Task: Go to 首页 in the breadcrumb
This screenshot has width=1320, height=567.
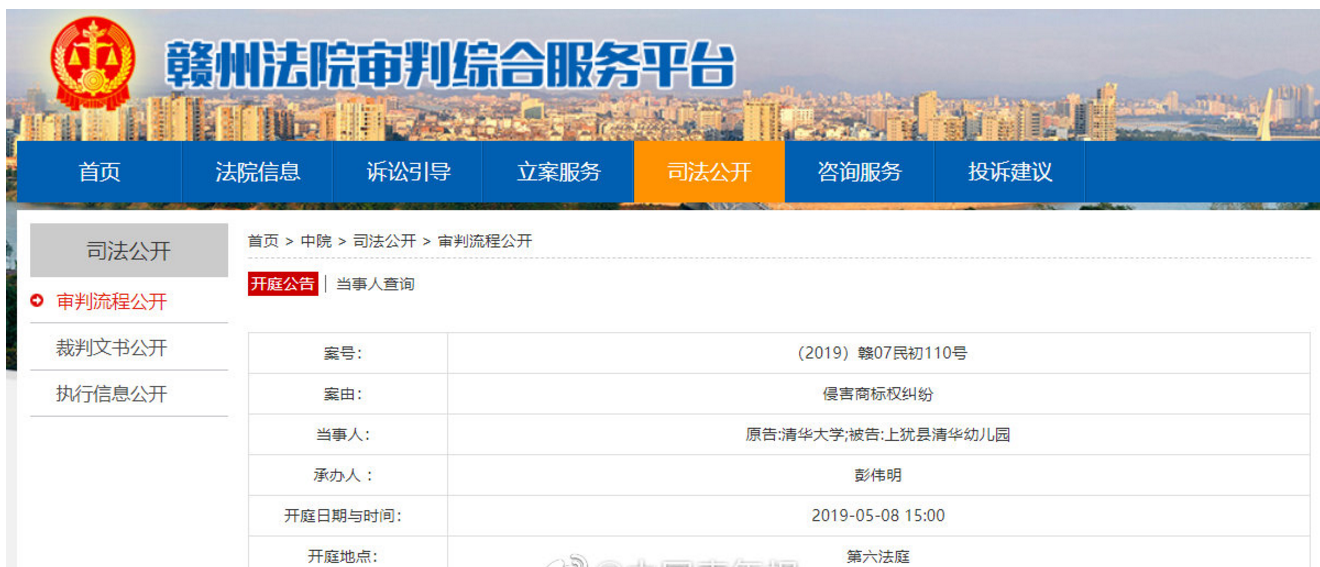Action: (x=263, y=241)
